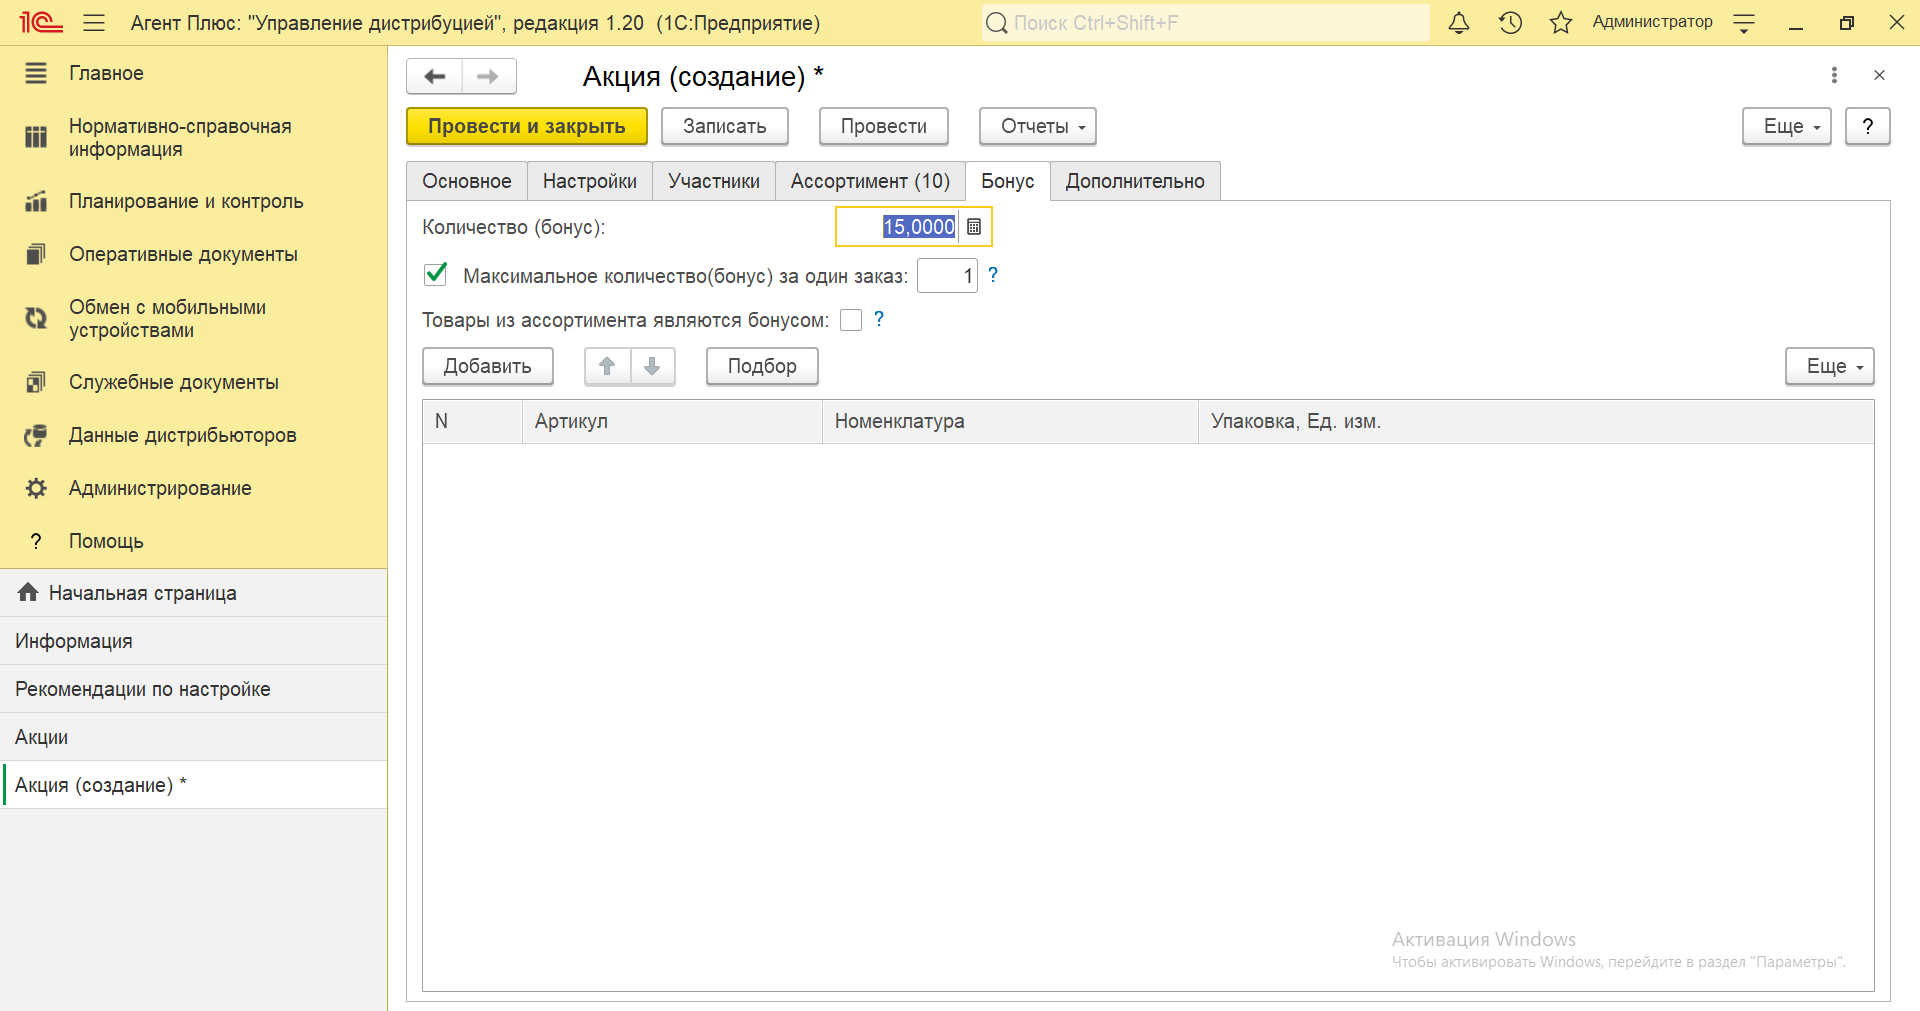Click the 1C application logo icon
Image resolution: width=1920 pixels, height=1011 pixels.
(x=41, y=22)
